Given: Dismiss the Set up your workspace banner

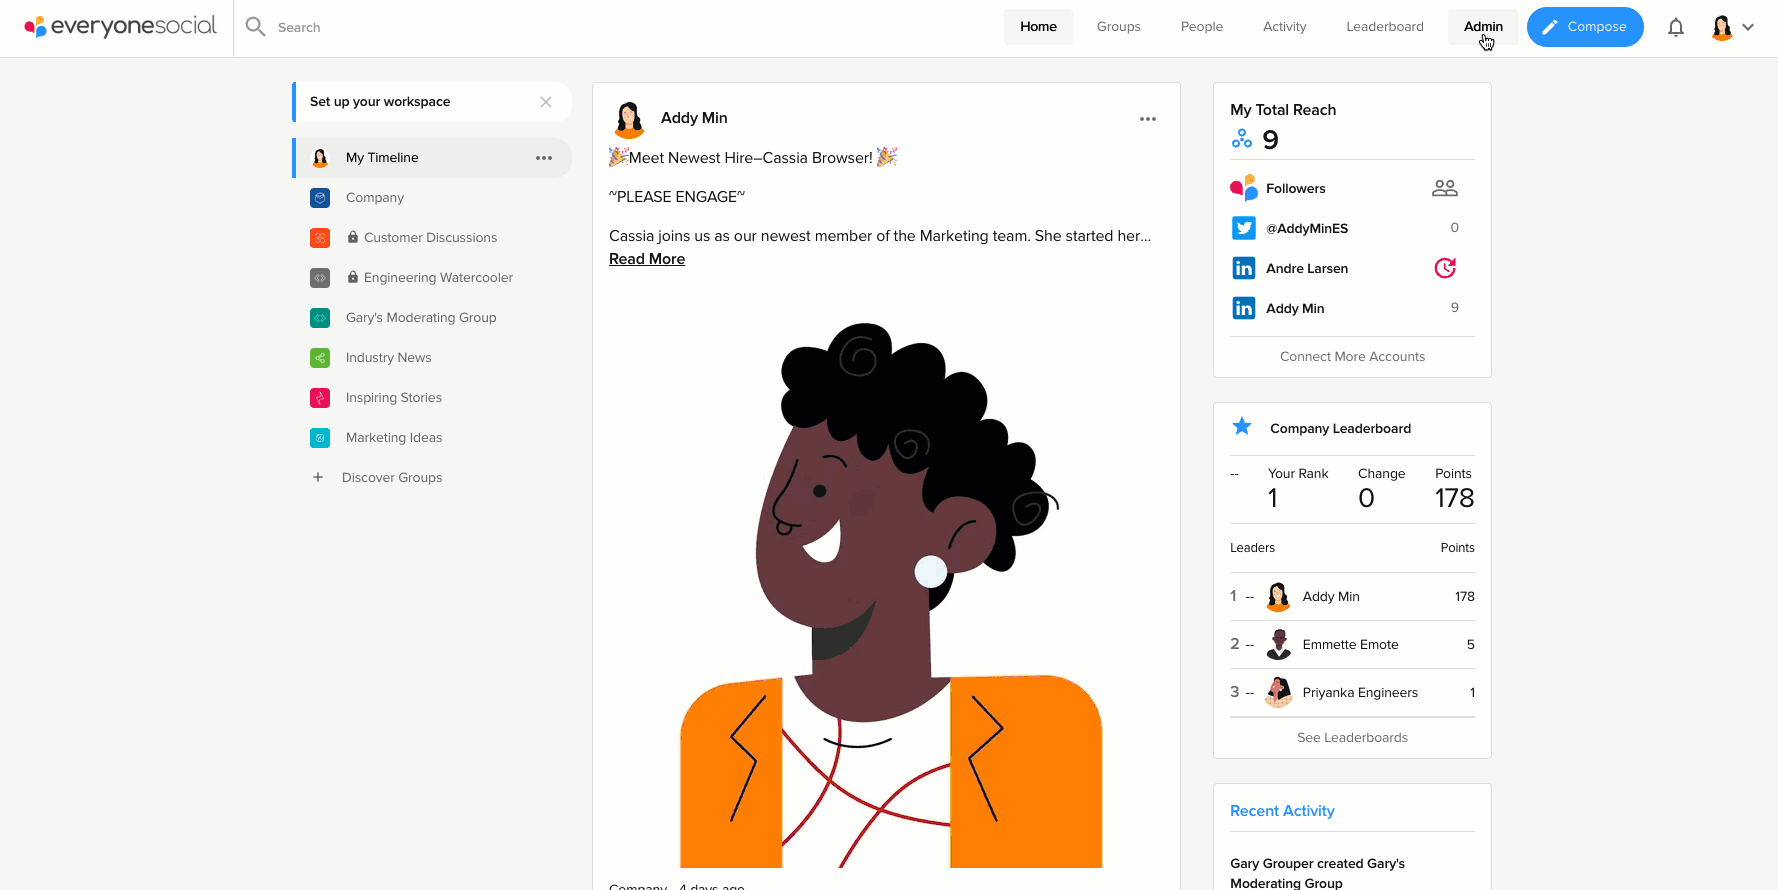Looking at the screenshot, I should pos(546,102).
